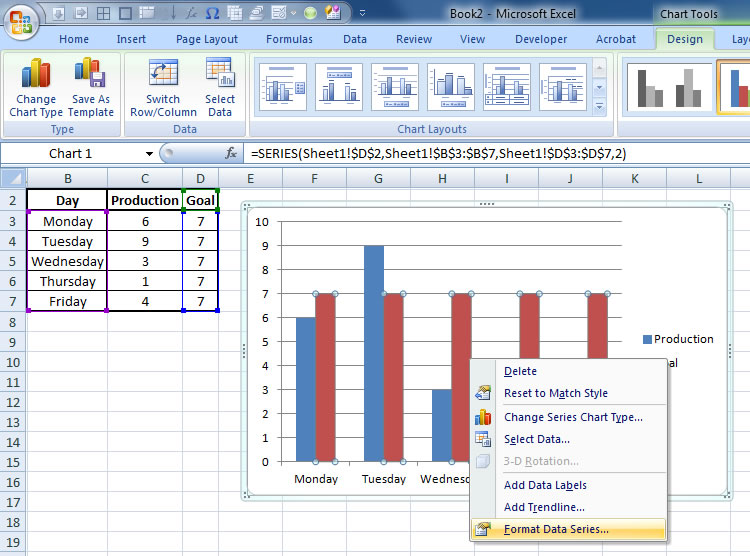Select the third chart layout thumbnail
The width and height of the screenshot is (750, 556).
[x=395, y=87]
